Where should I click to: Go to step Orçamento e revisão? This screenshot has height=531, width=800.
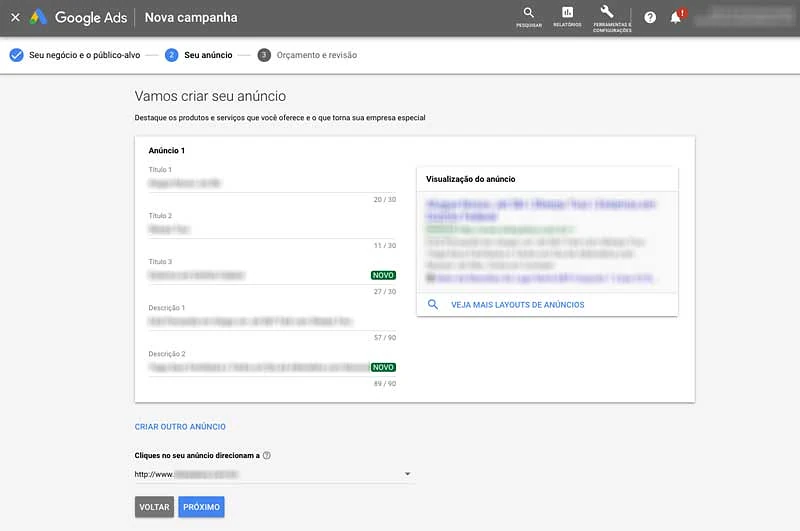[x=307, y=55]
